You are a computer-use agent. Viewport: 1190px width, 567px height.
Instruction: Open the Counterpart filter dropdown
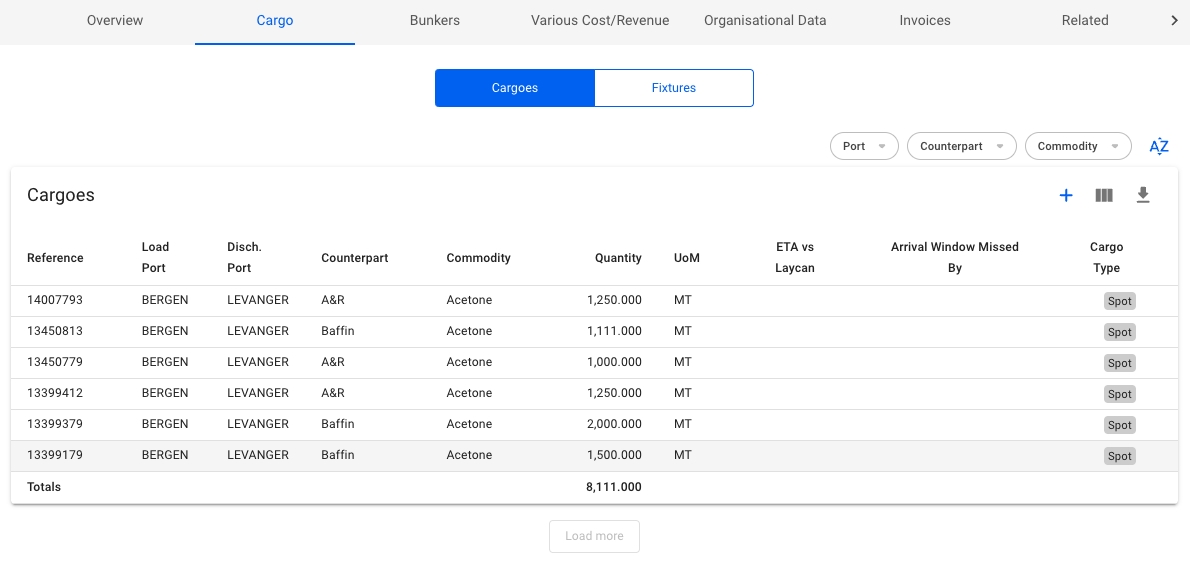(x=961, y=146)
